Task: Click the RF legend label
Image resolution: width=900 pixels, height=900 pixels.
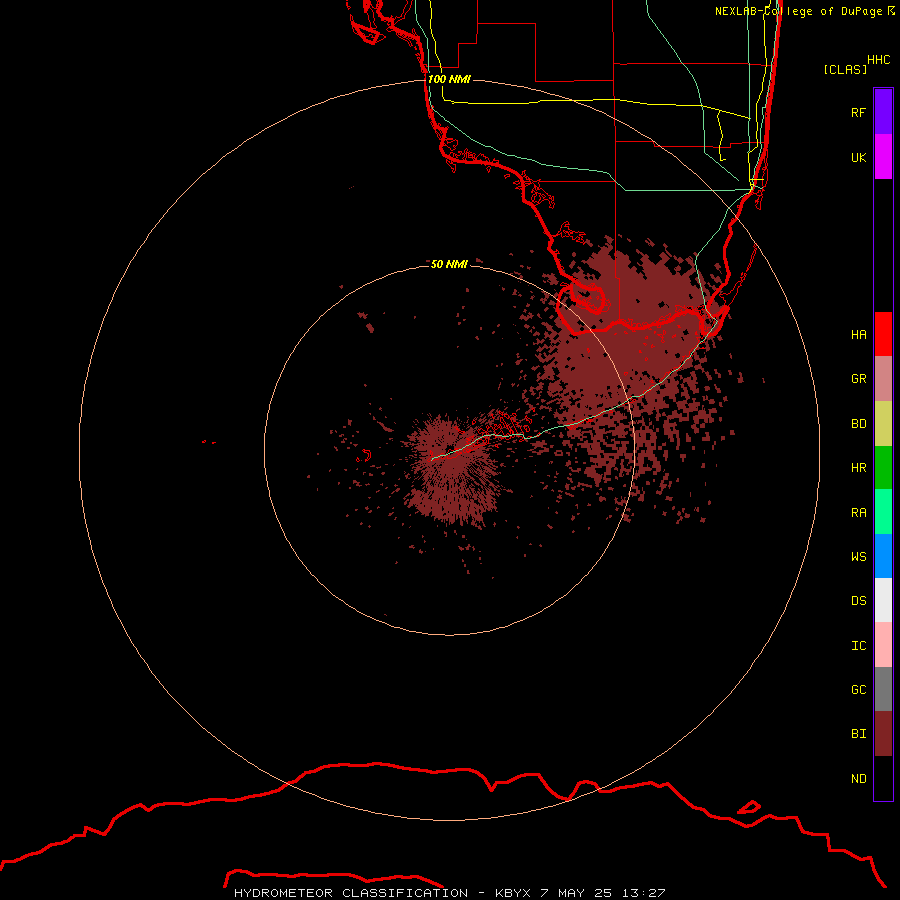Action: pyautogui.click(x=859, y=112)
